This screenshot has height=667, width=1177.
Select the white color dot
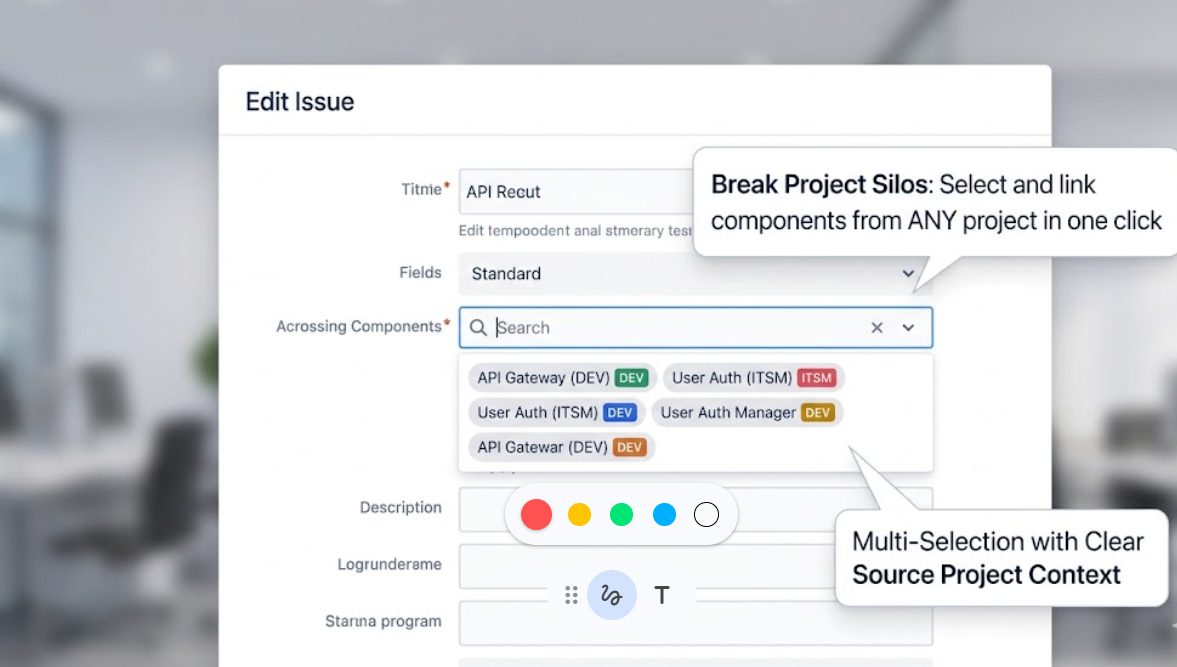point(706,514)
